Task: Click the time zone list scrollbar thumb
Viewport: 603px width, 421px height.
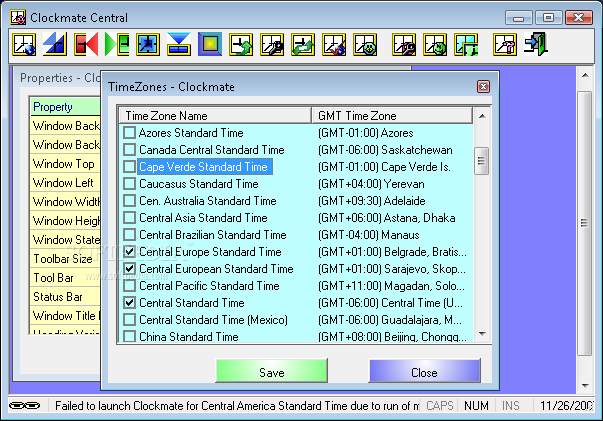Action: (x=481, y=161)
